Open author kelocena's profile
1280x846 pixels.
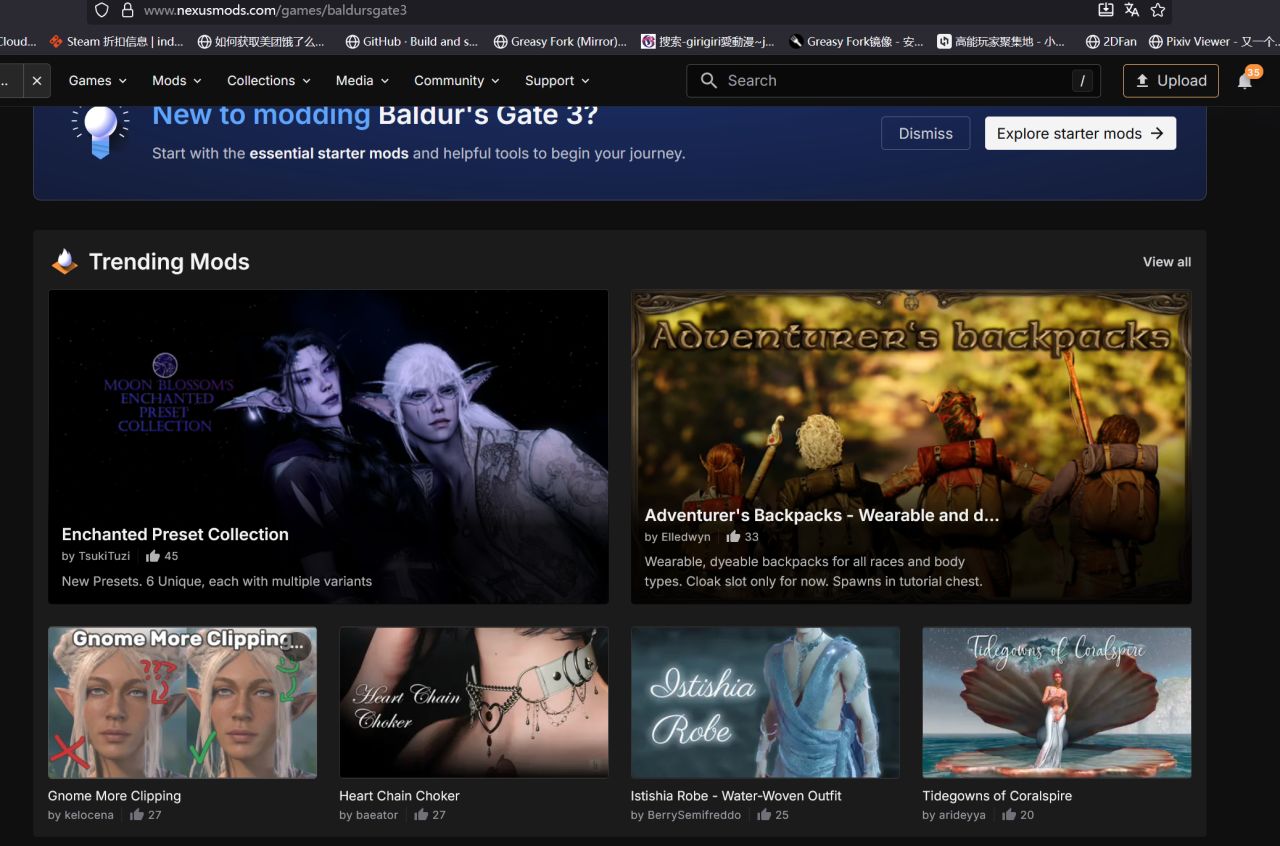coord(90,815)
